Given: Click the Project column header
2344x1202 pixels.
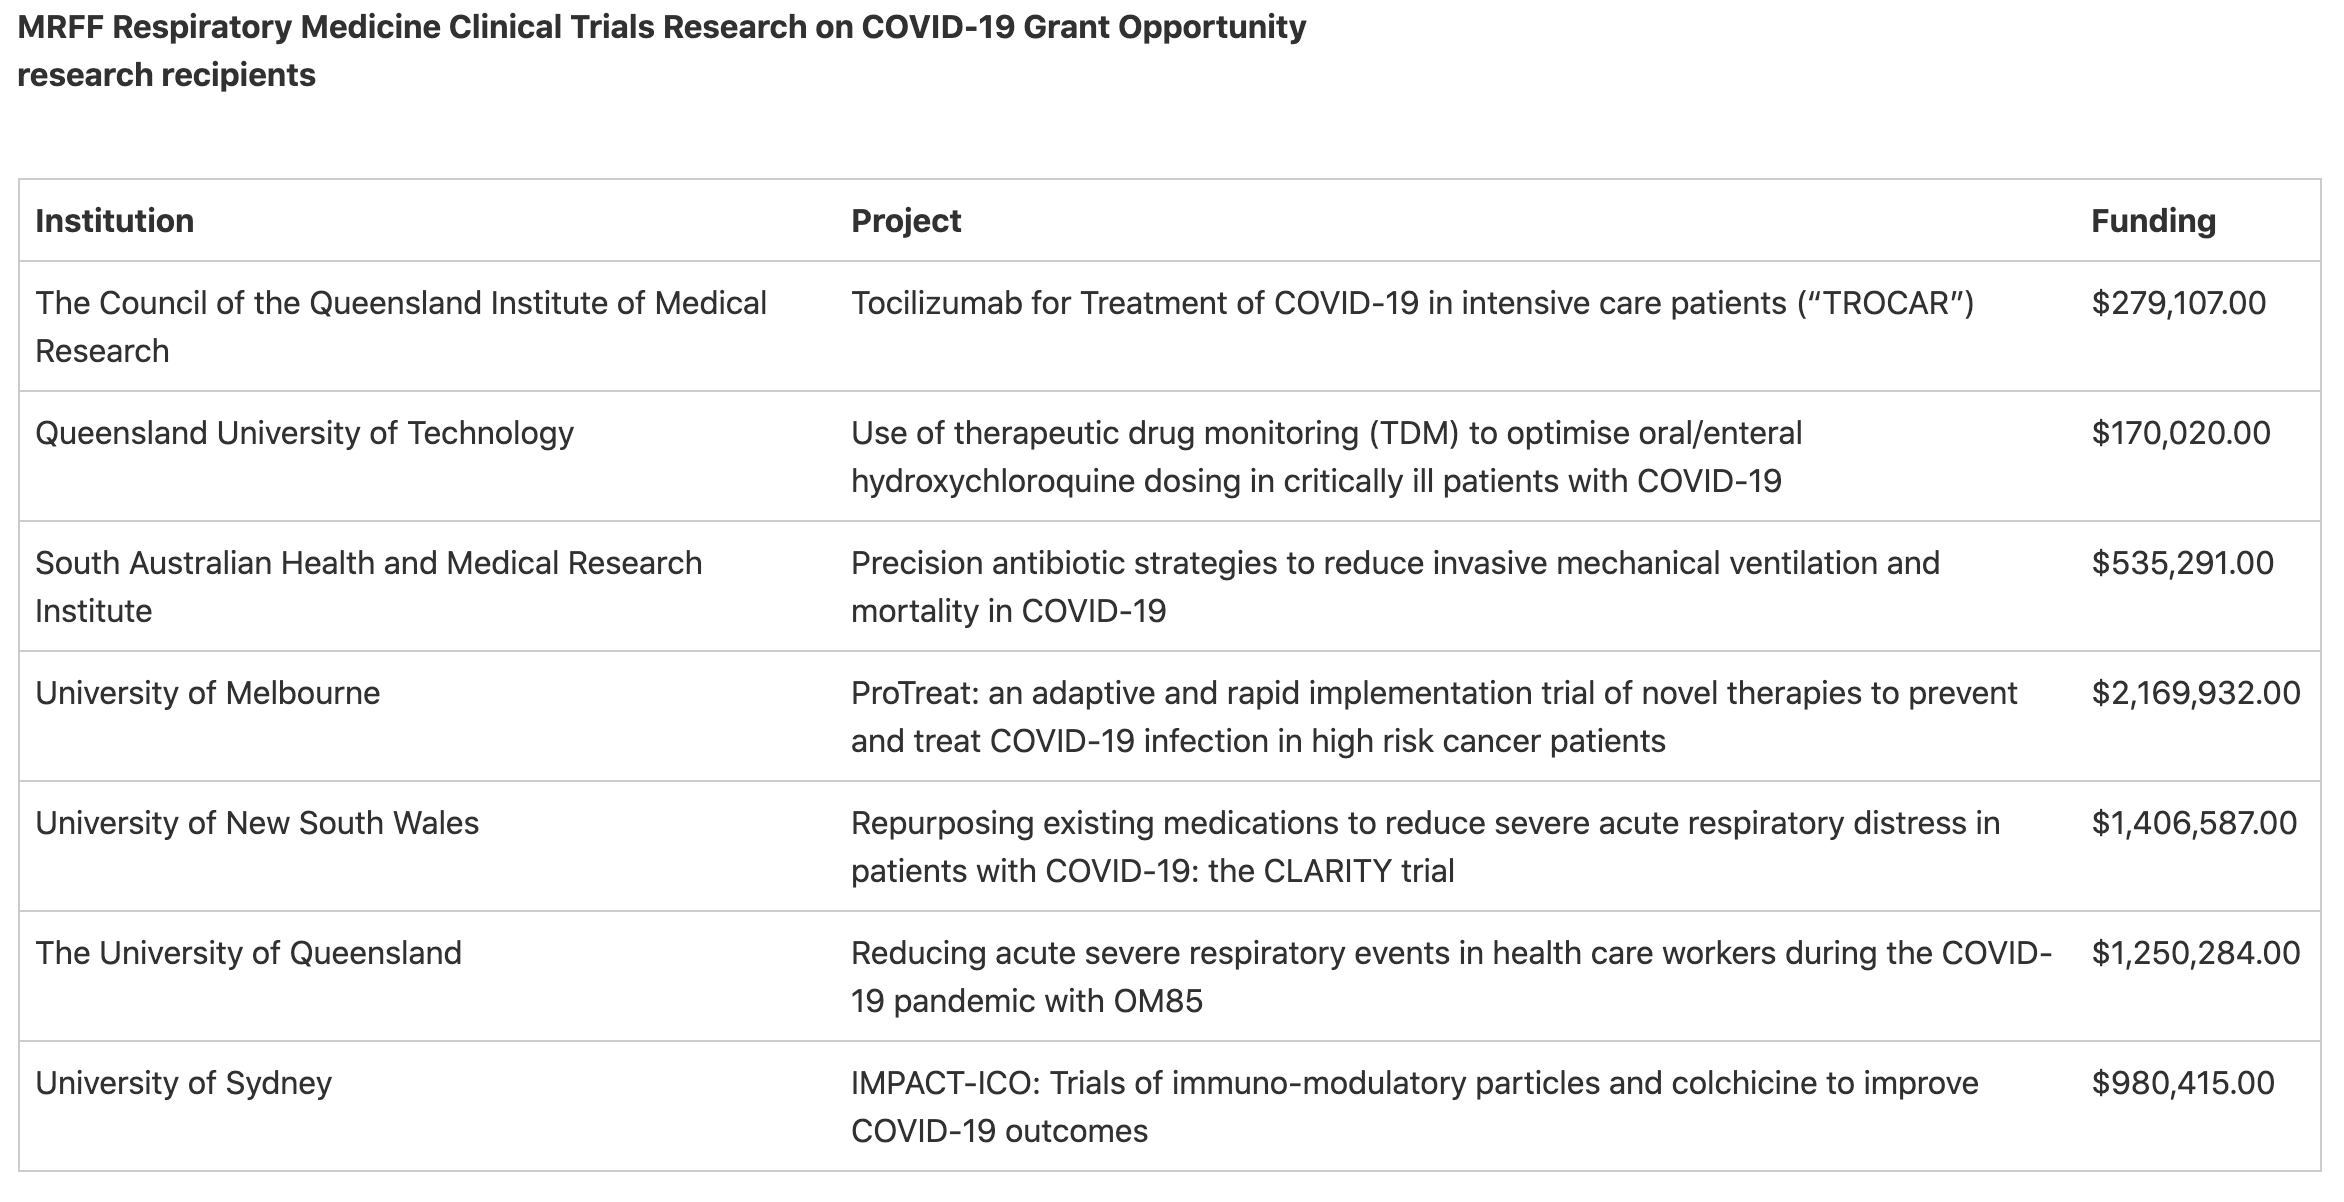Looking at the screenshot, I should point(906,221).
